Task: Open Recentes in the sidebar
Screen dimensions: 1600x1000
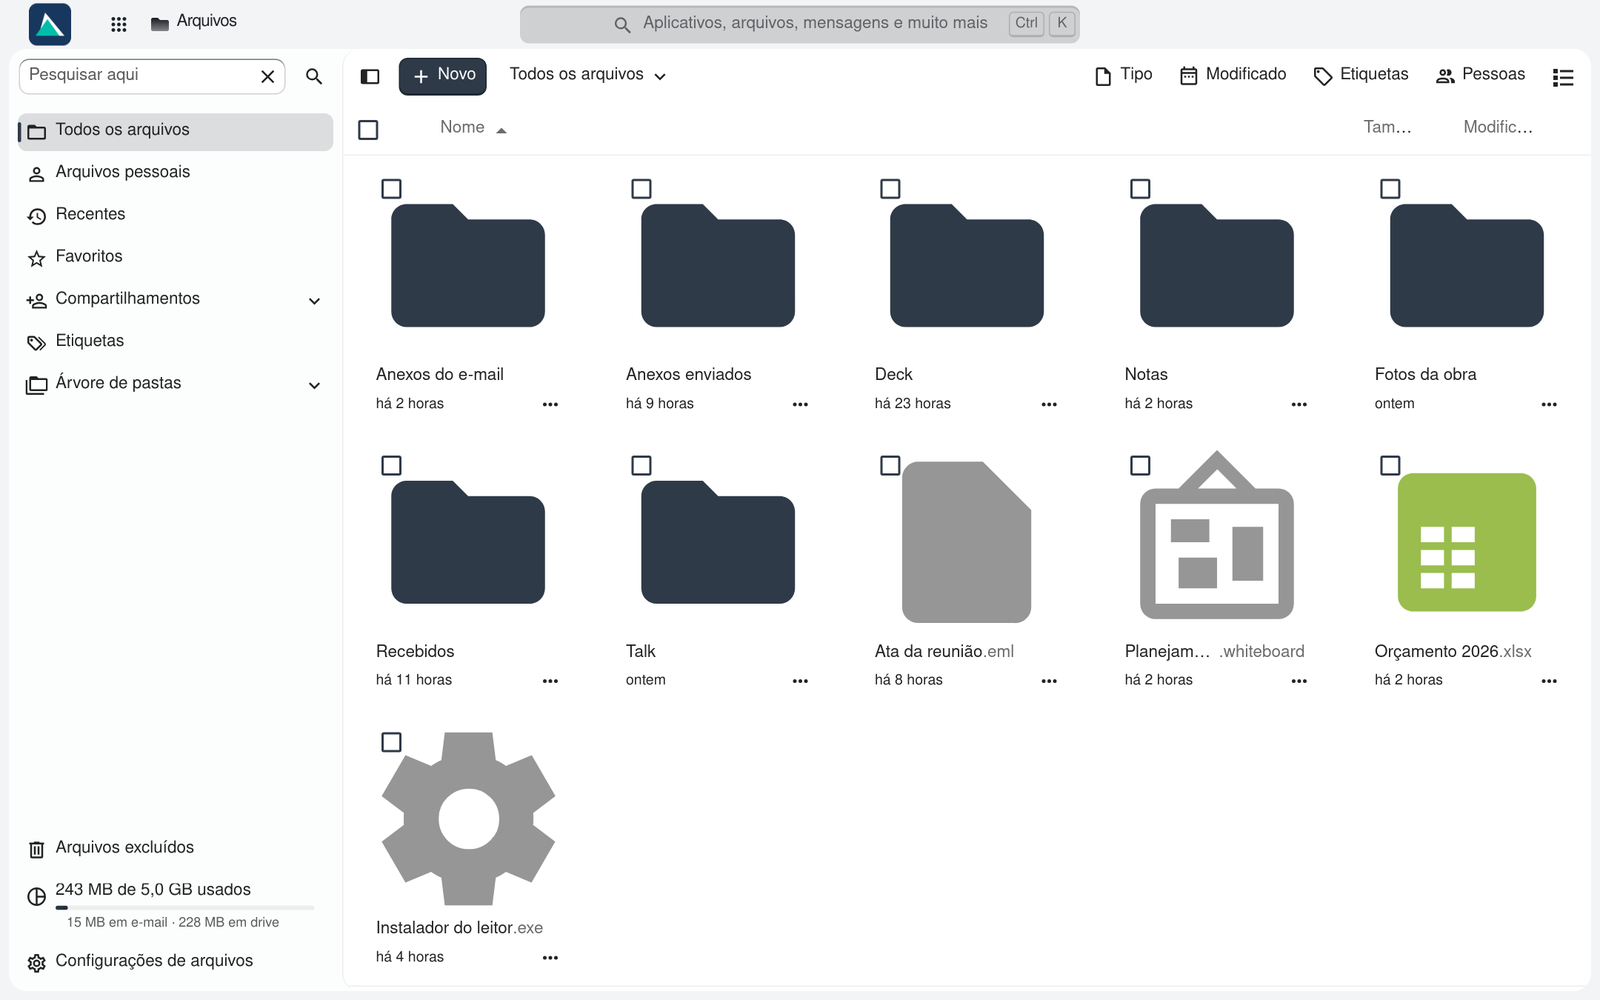Action: (x=176, y=215)
